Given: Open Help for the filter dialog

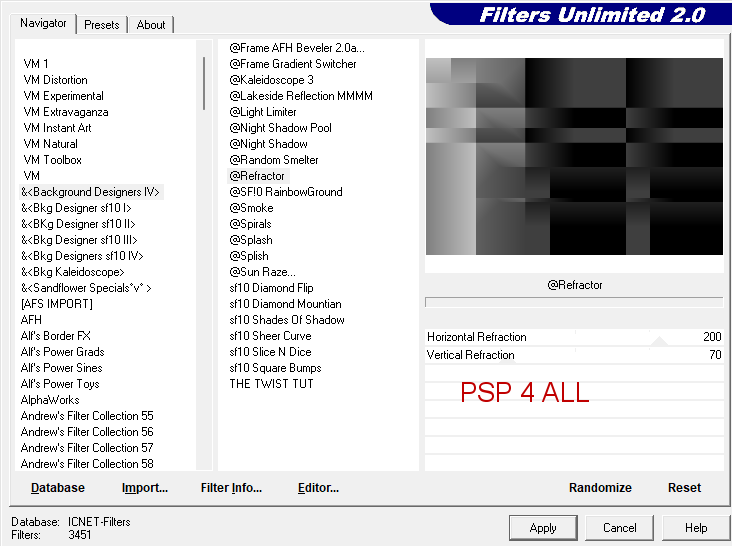Looking at the screenshot, I should 696,527.
